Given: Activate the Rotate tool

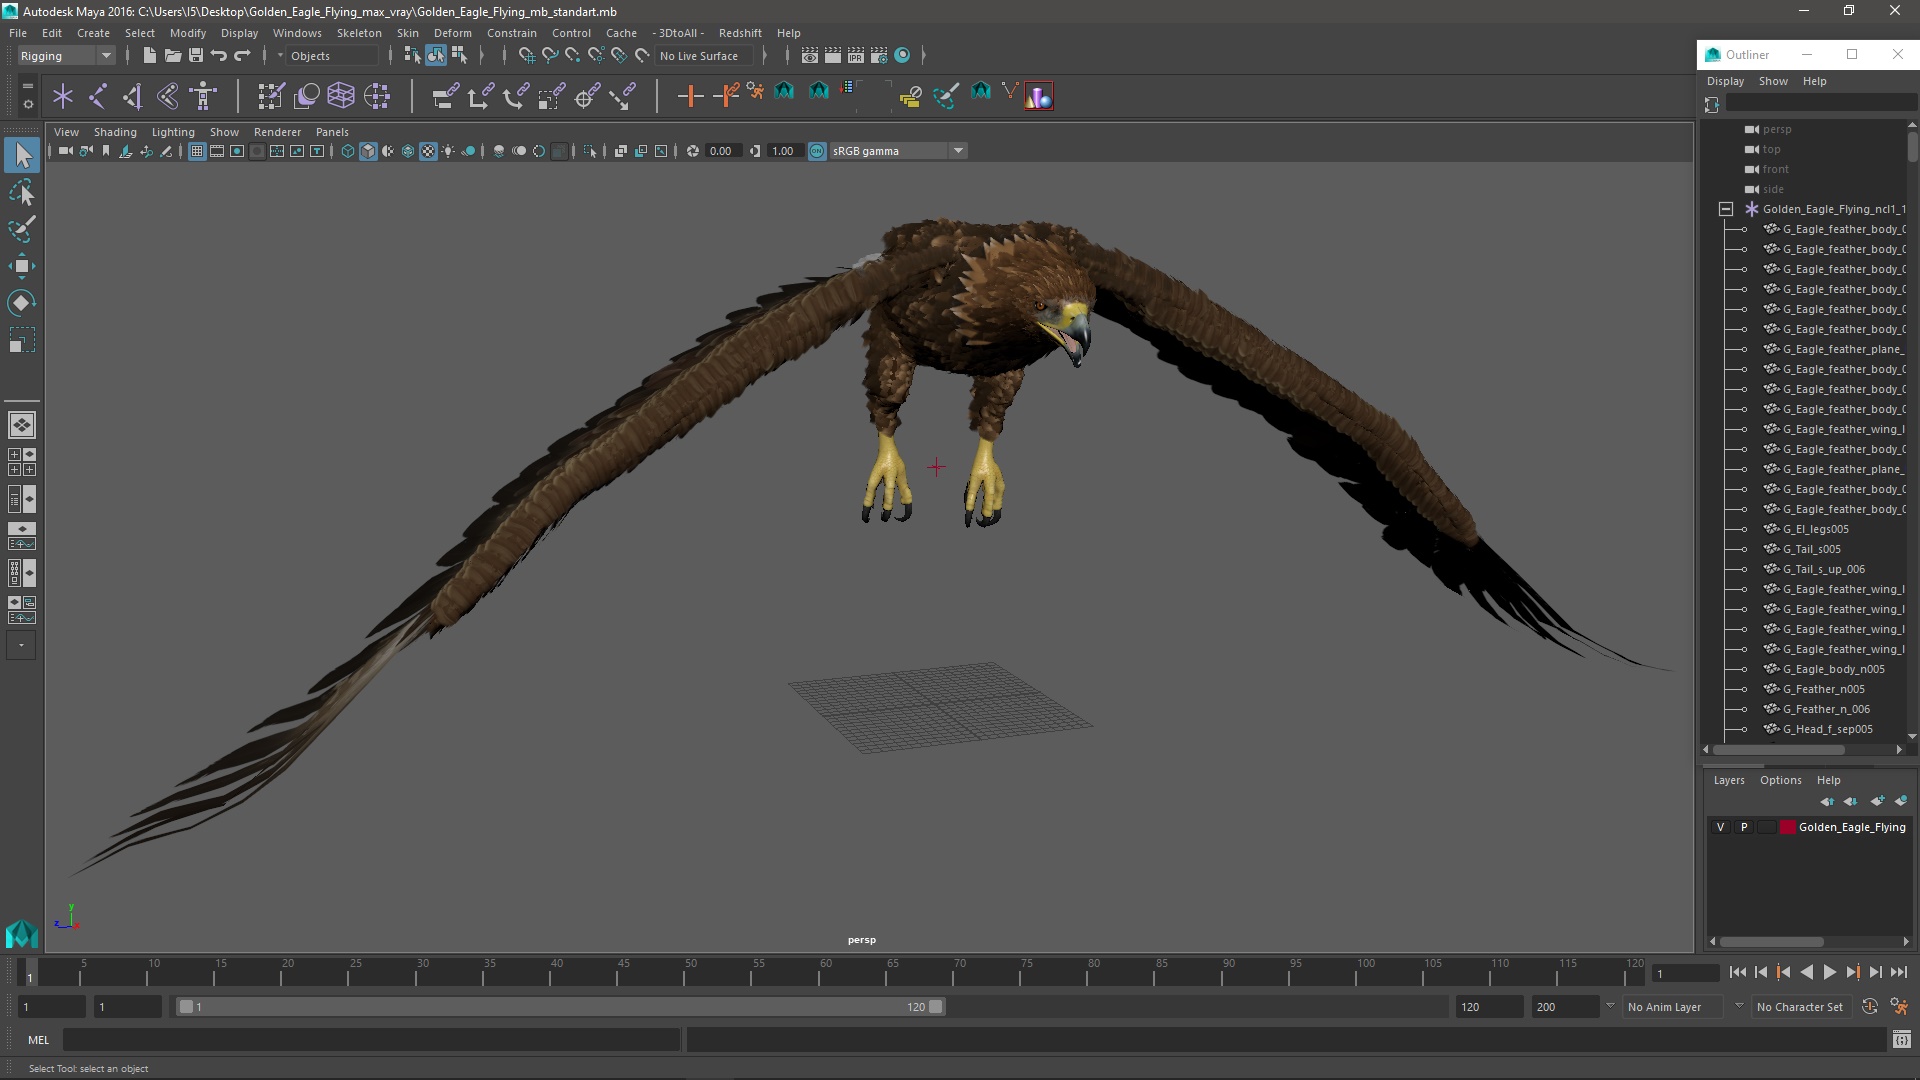Looking at the screenshot, I should click(x=22, y=303).
